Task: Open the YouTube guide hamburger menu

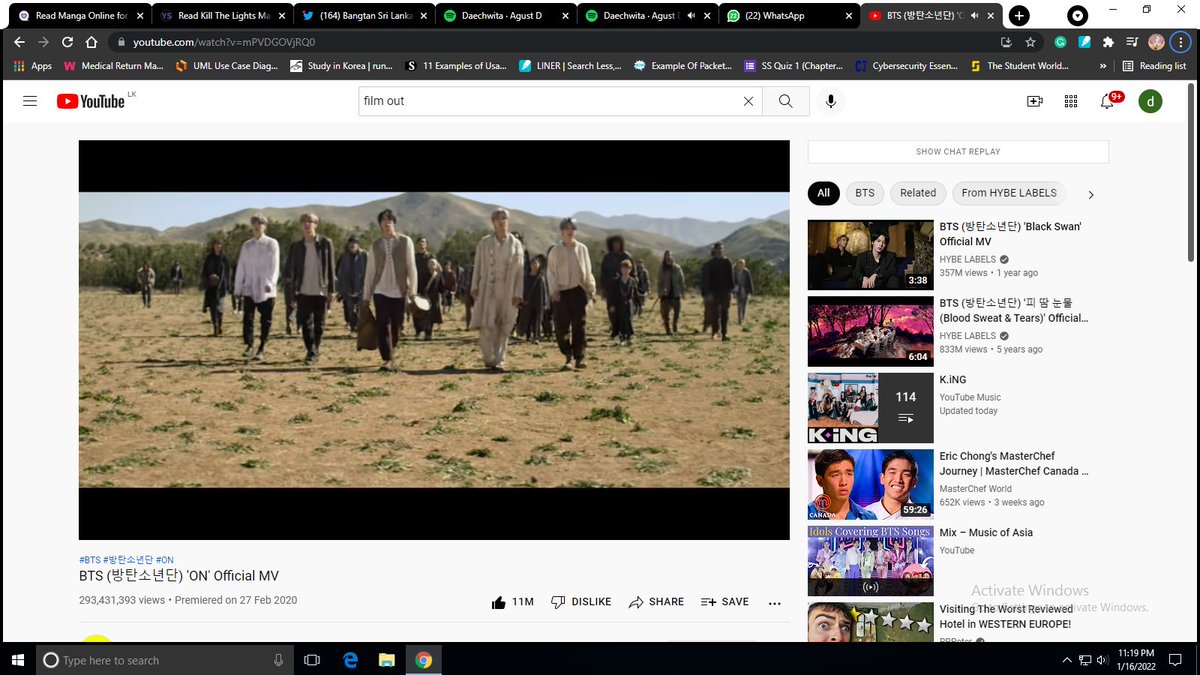Action: [30, 101]
